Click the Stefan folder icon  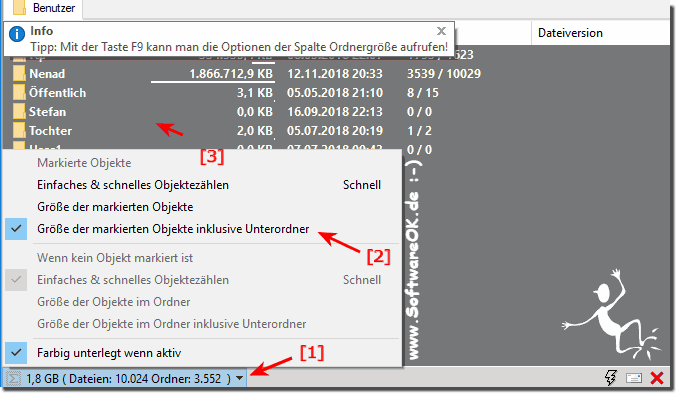(x=19, y=112)
